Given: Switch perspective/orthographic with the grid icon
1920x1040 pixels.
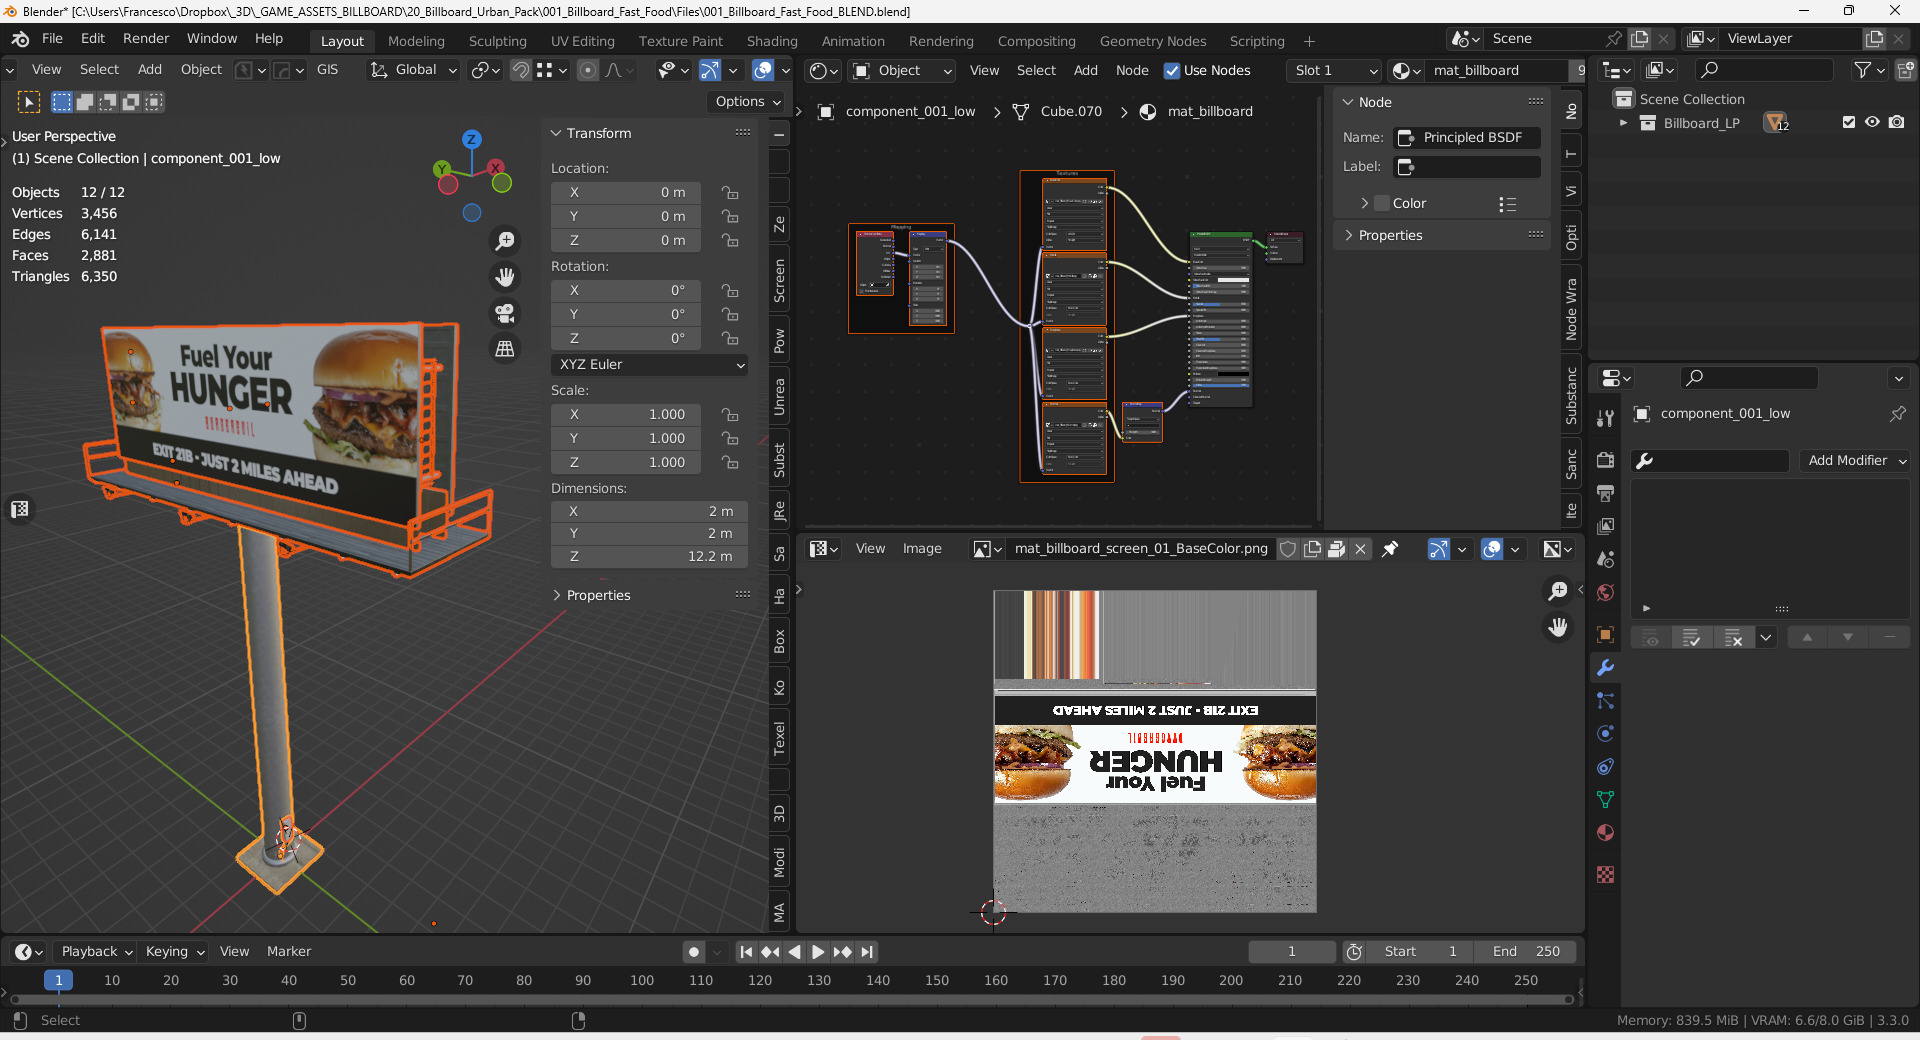Looking at the screenshot, I should (505, 349).
